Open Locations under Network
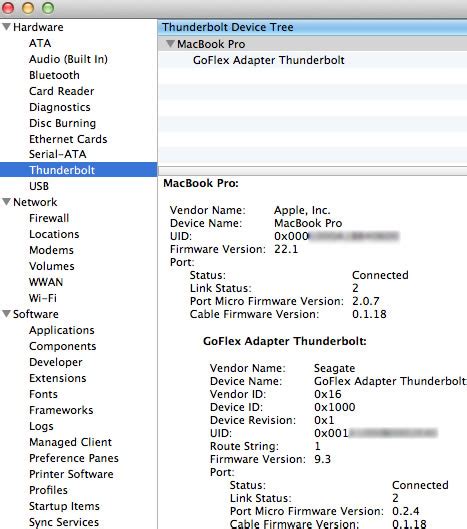 pyautogui.click(x=54, y=234)
